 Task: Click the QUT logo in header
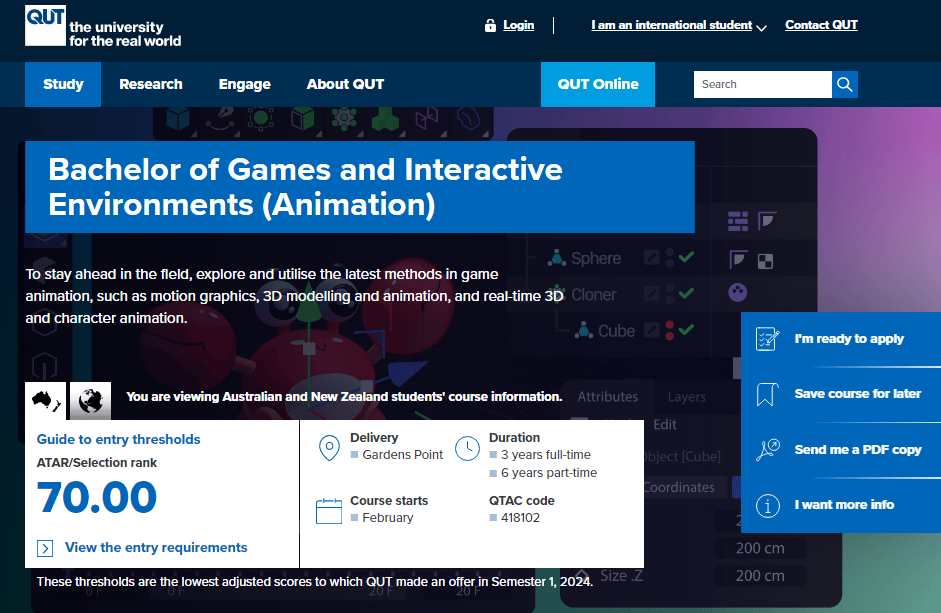pos(44,26)
